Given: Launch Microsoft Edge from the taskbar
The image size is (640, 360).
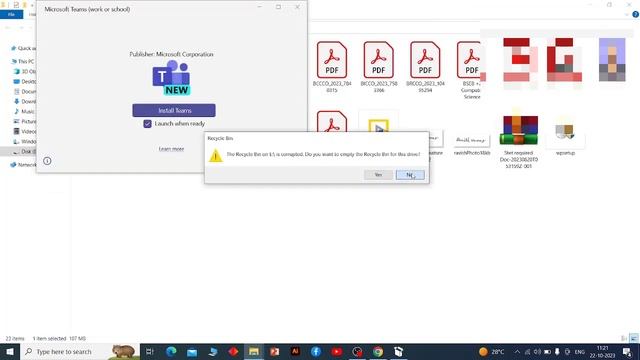Looking at the screenshot, I should 171,351.
